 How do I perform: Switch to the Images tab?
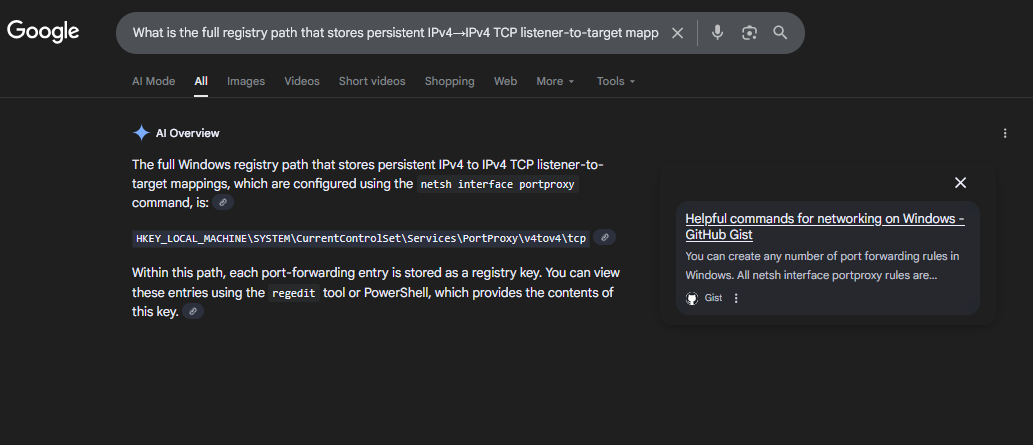click(x=246, y=81)
